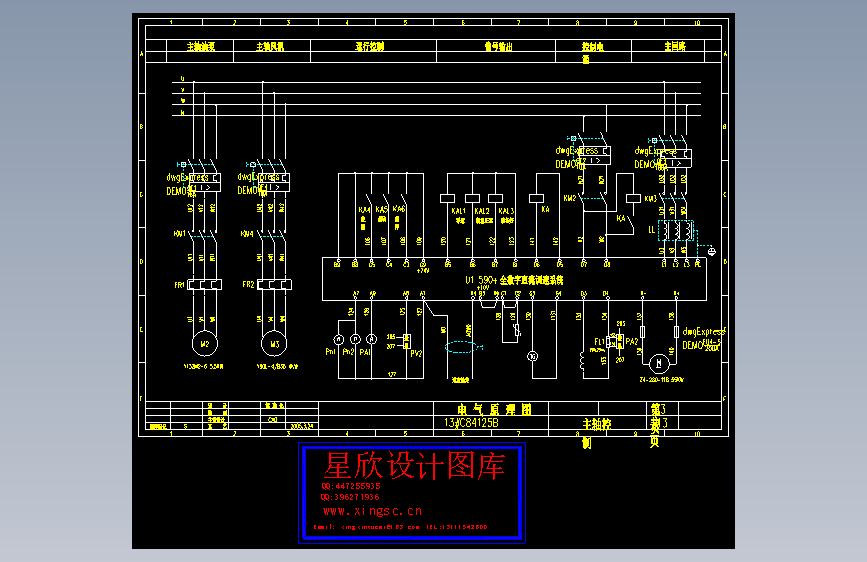Select drawing number 13#C84125B
Screen dimensions: 867x562
pos(471,423)
